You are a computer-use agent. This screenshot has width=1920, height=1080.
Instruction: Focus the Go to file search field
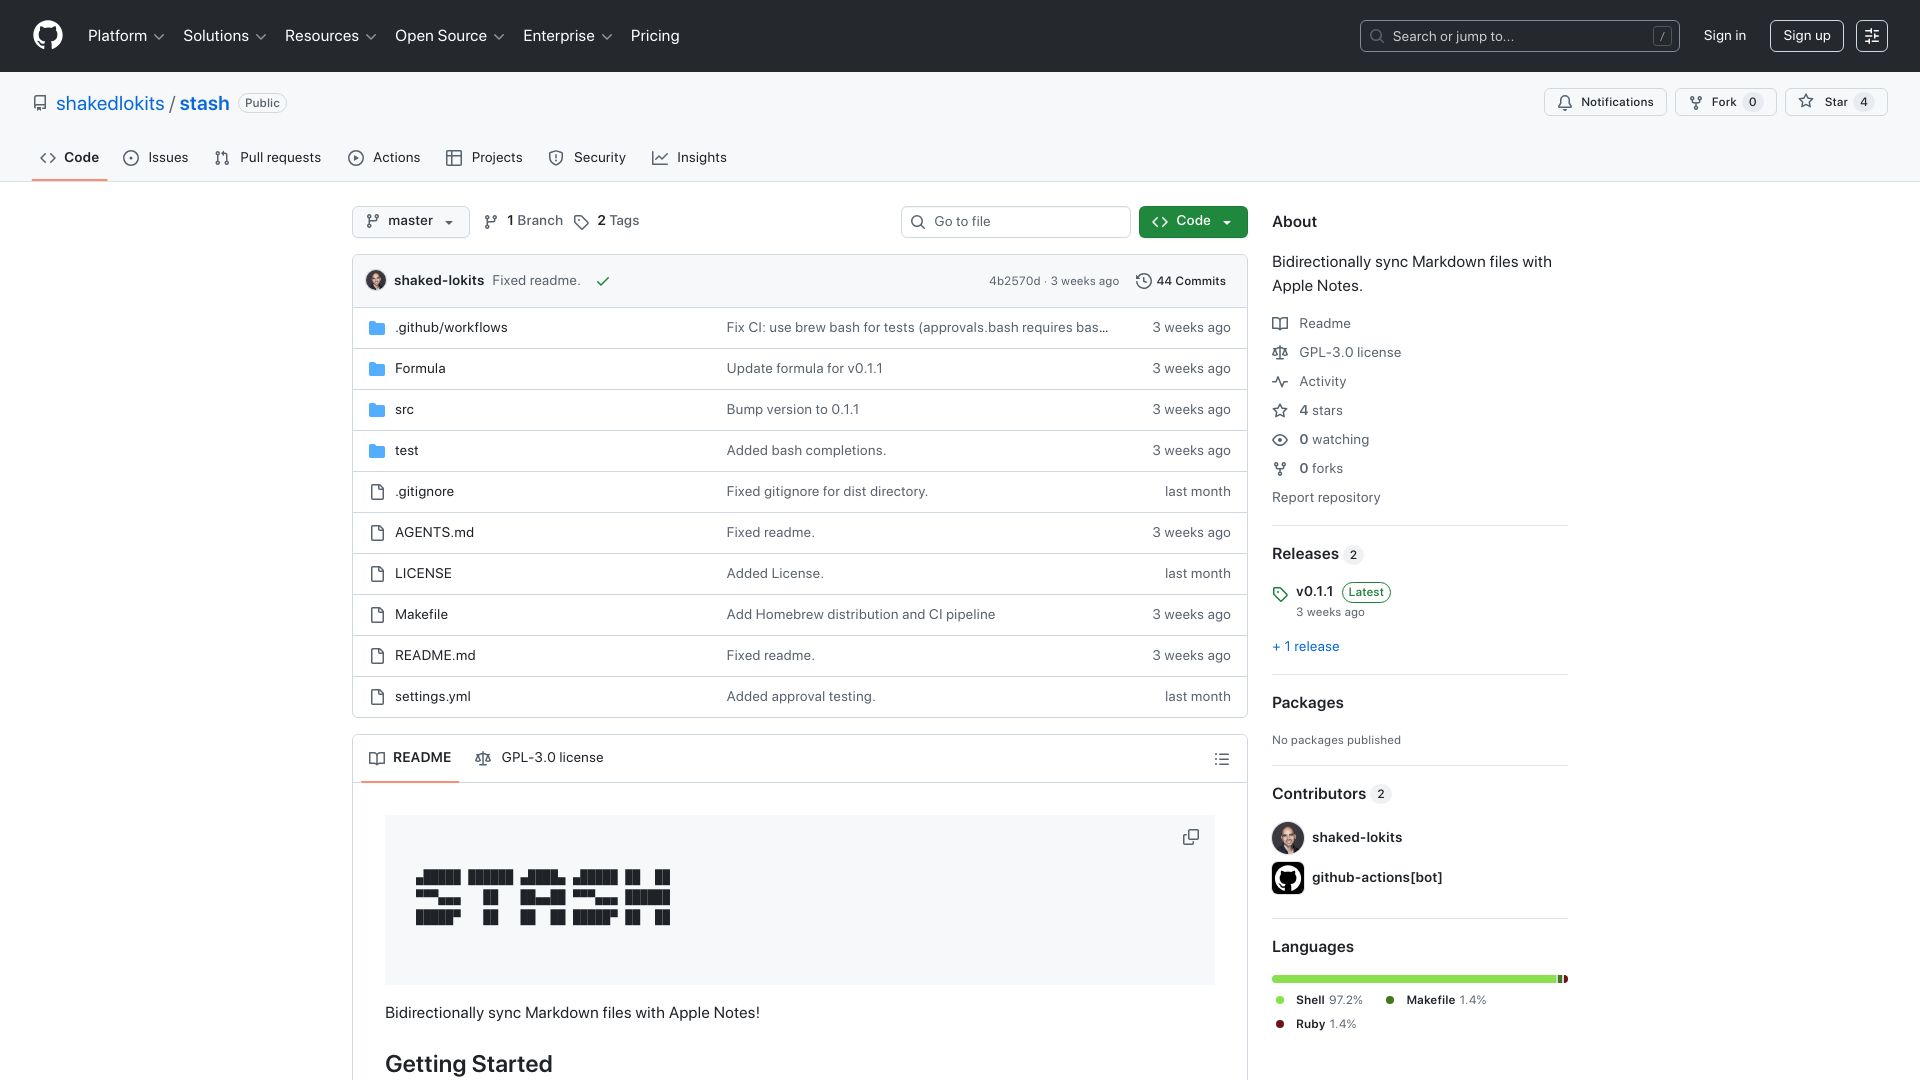[x=1016, y=222]
